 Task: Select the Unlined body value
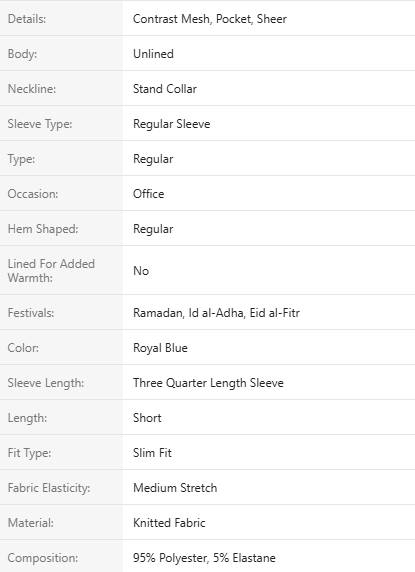(153, 54)
